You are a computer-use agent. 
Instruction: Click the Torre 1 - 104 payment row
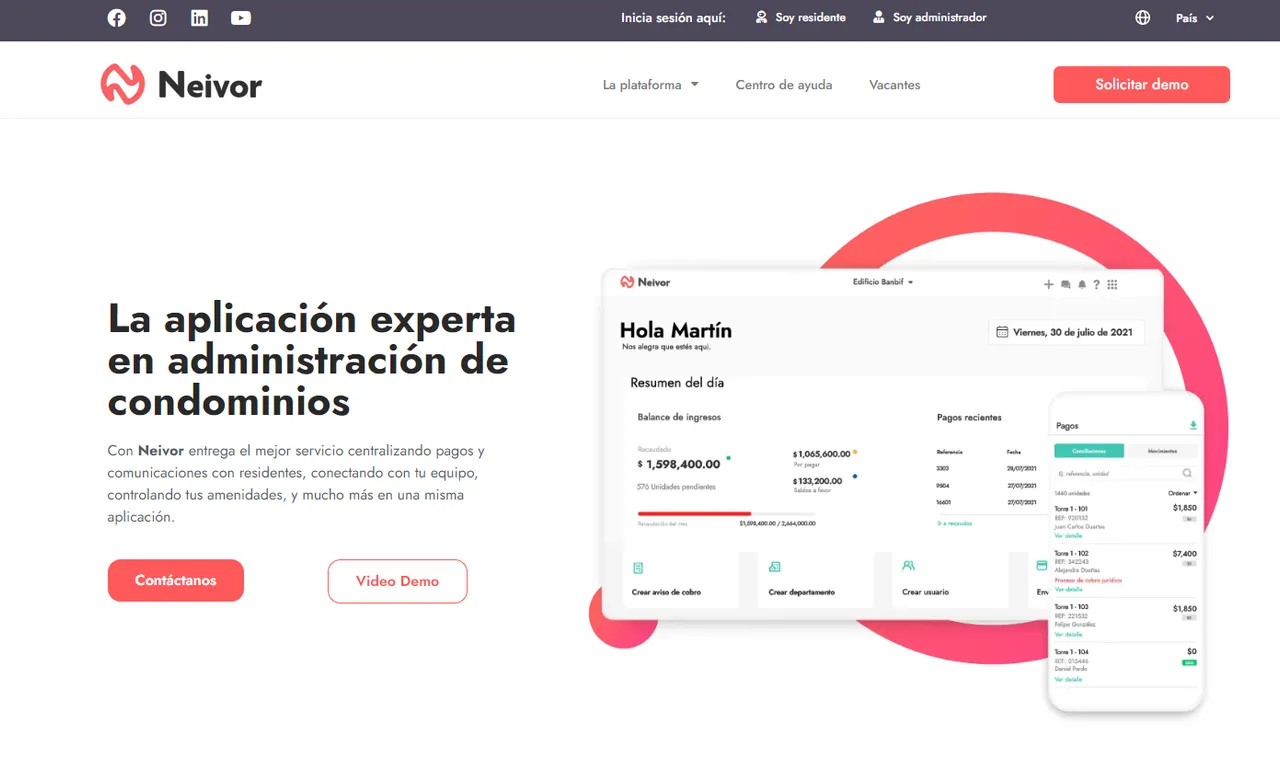(1126, 665)
